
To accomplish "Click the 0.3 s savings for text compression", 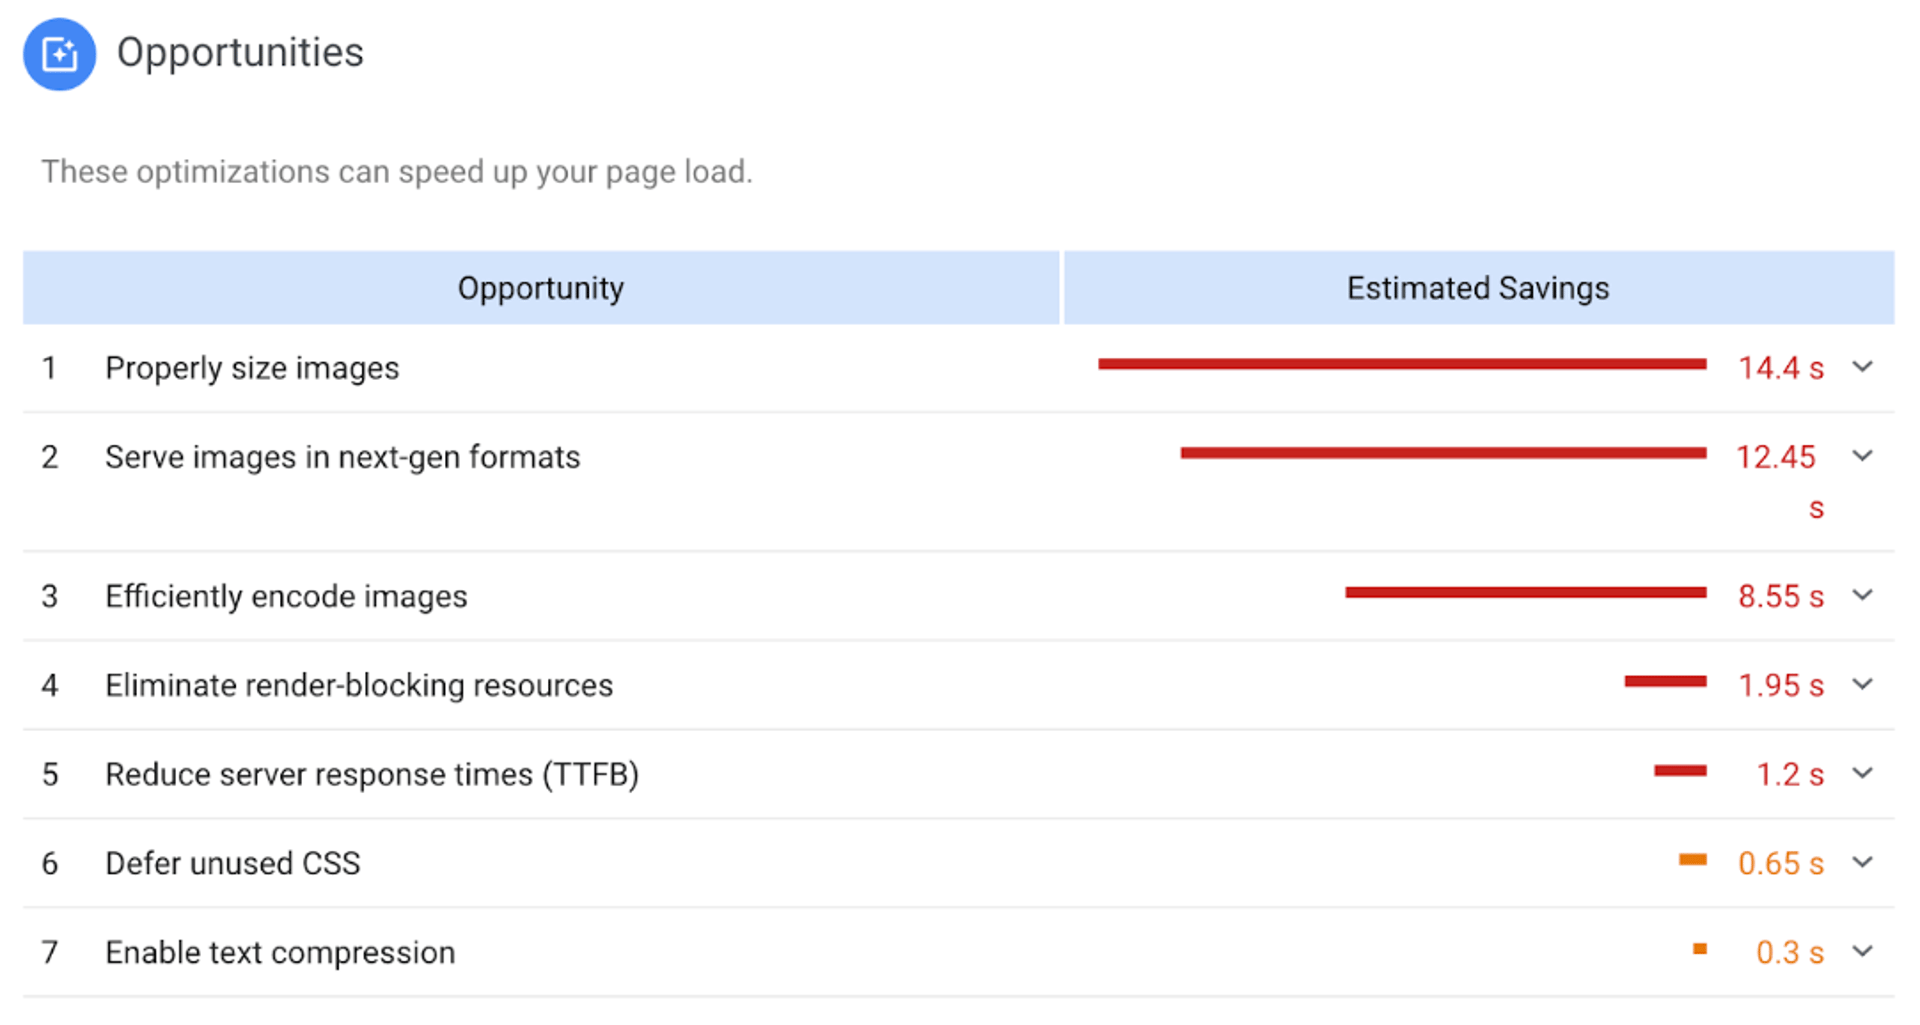I will click(x=1789, y=952).
